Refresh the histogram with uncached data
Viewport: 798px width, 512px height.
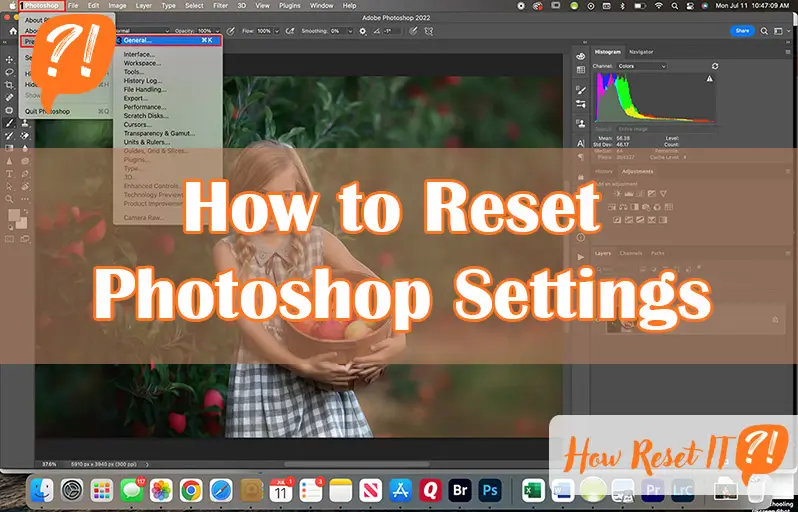715,66
